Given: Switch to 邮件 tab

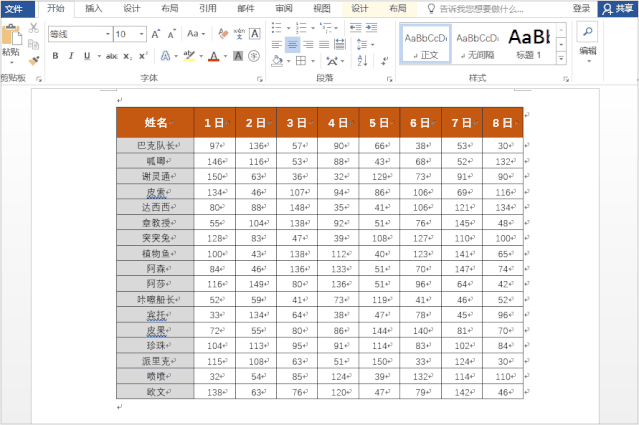Looking at the screenshot, I should pyautogui.click(x=246, y=9).
